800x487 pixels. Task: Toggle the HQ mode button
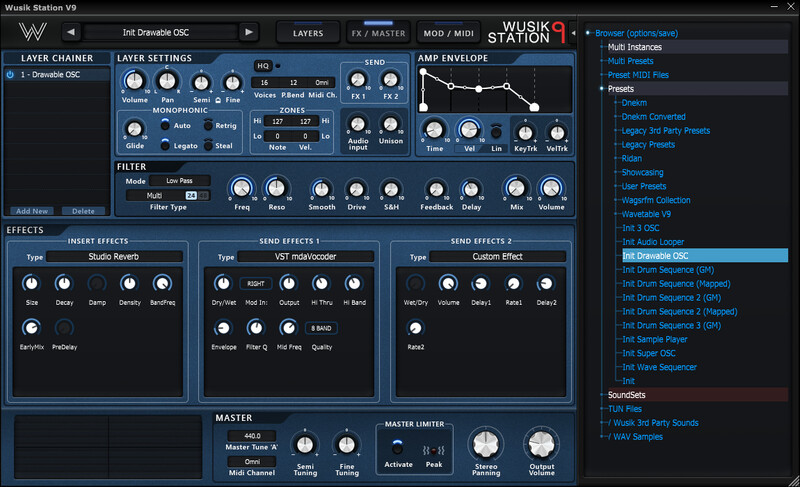[x=263, y=66]
